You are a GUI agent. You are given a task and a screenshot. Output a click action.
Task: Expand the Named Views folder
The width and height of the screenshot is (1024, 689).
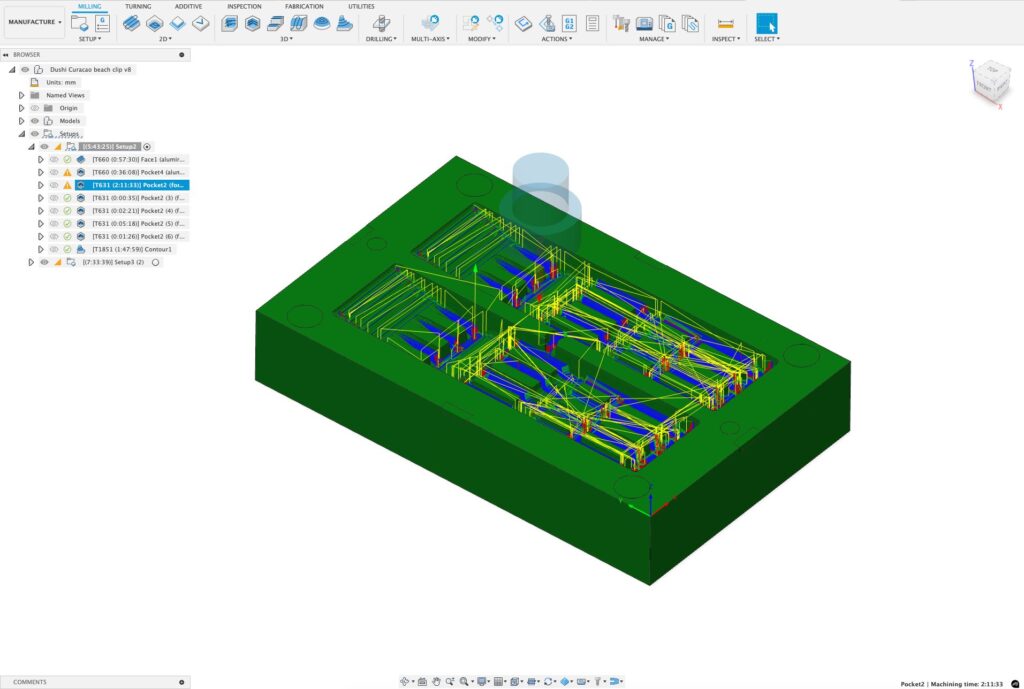click(x=21, y=95)
